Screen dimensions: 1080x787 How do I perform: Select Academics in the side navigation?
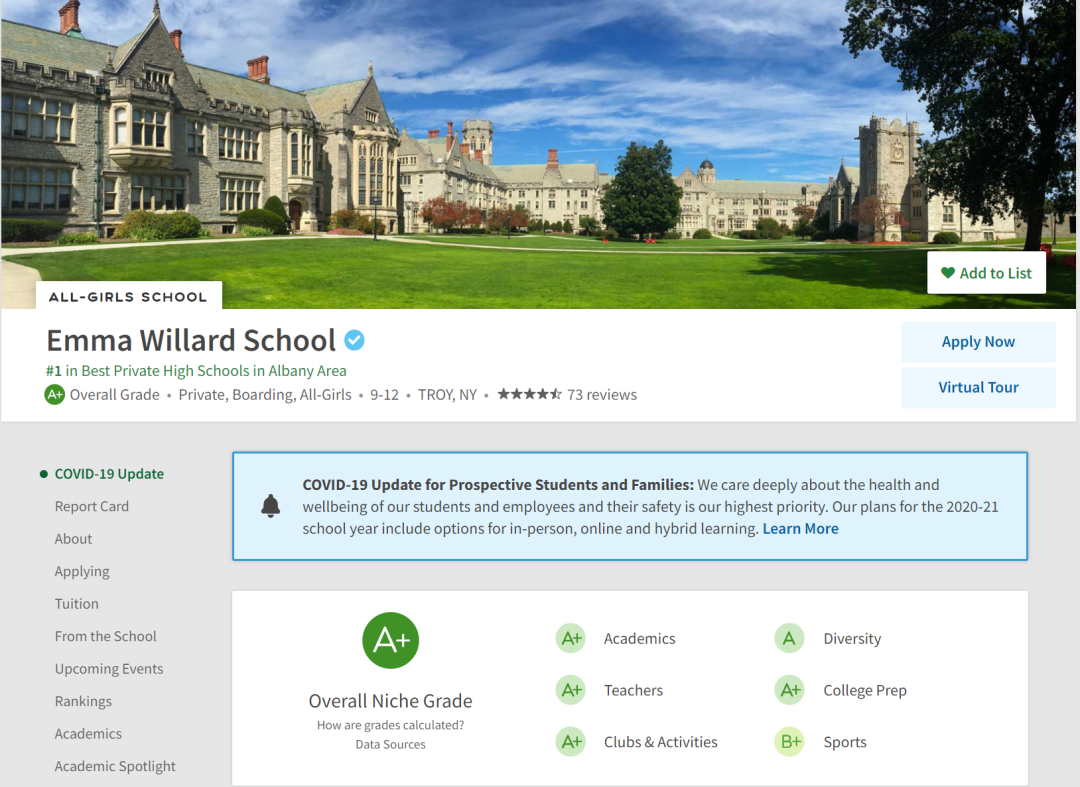[x=88, y=733]
